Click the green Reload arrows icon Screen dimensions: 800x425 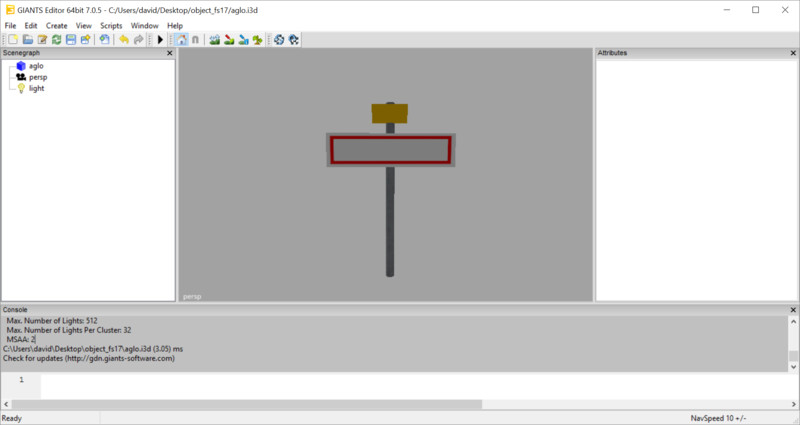pos(57,39)
